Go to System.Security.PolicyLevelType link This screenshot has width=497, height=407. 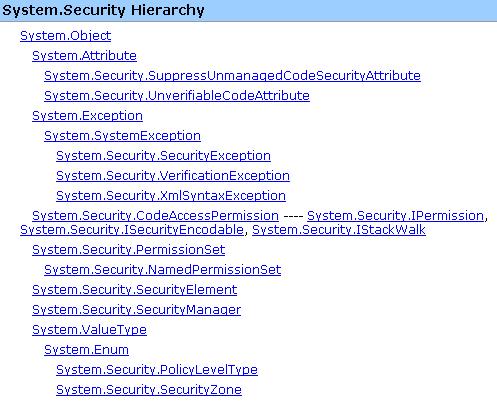[x=157, y=370]
